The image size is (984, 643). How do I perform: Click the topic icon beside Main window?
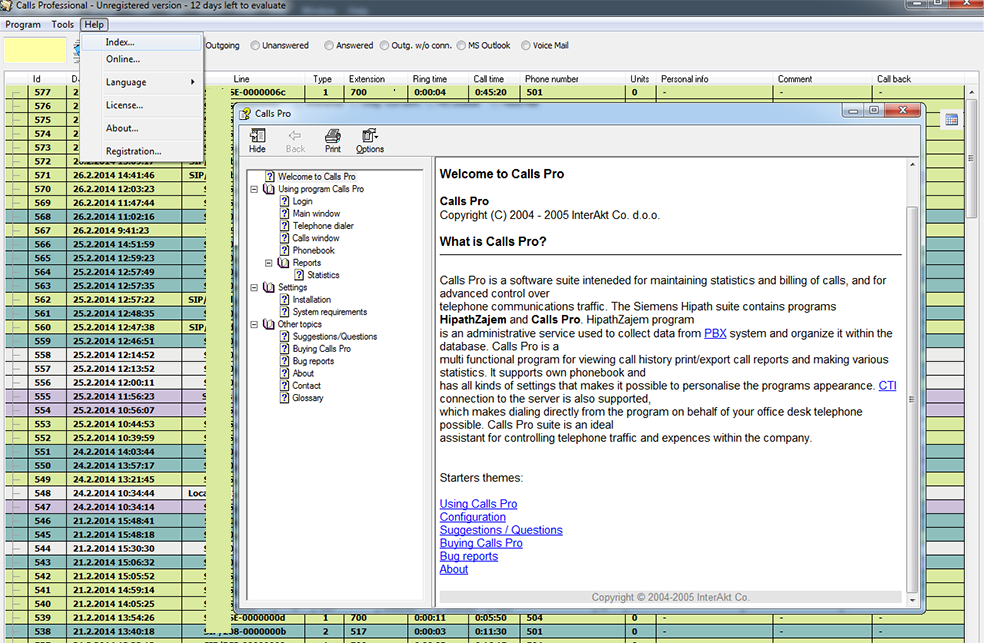[x=284, y=213]
